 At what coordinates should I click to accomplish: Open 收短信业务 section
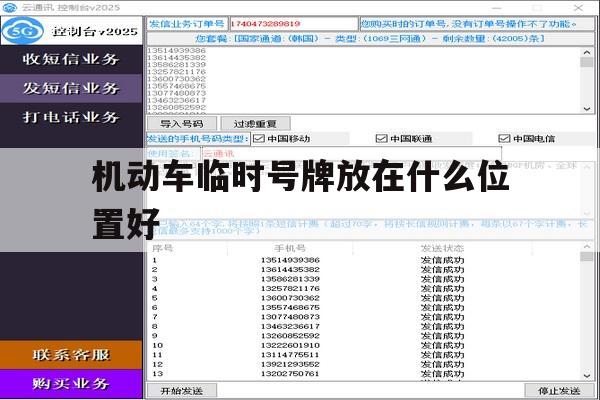pyautogui.click(x=71, y=59)
